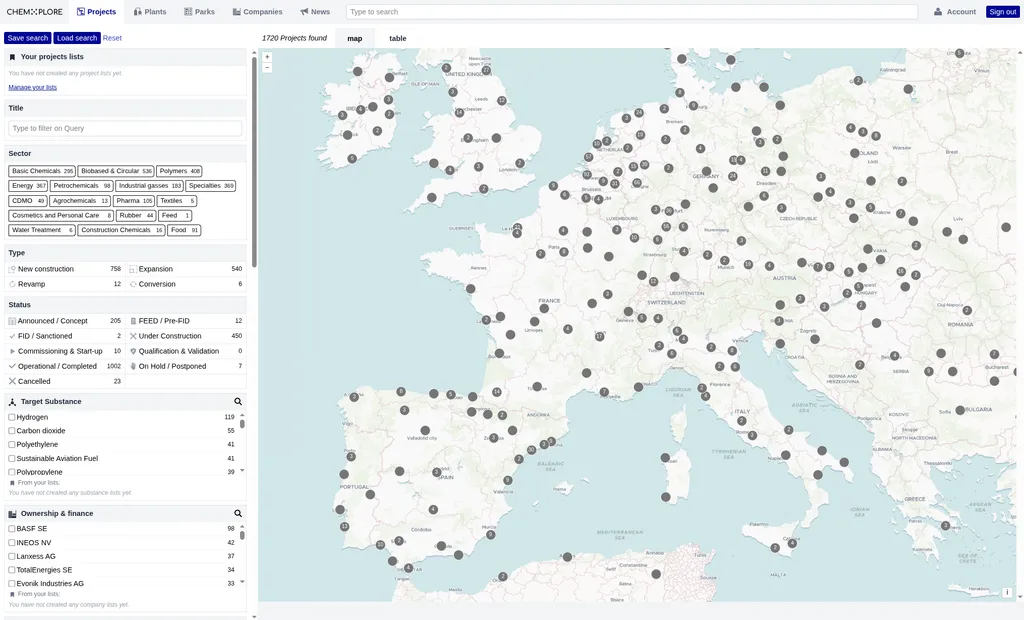Click the On Hold / Postponed status icon

click(133, 366)
